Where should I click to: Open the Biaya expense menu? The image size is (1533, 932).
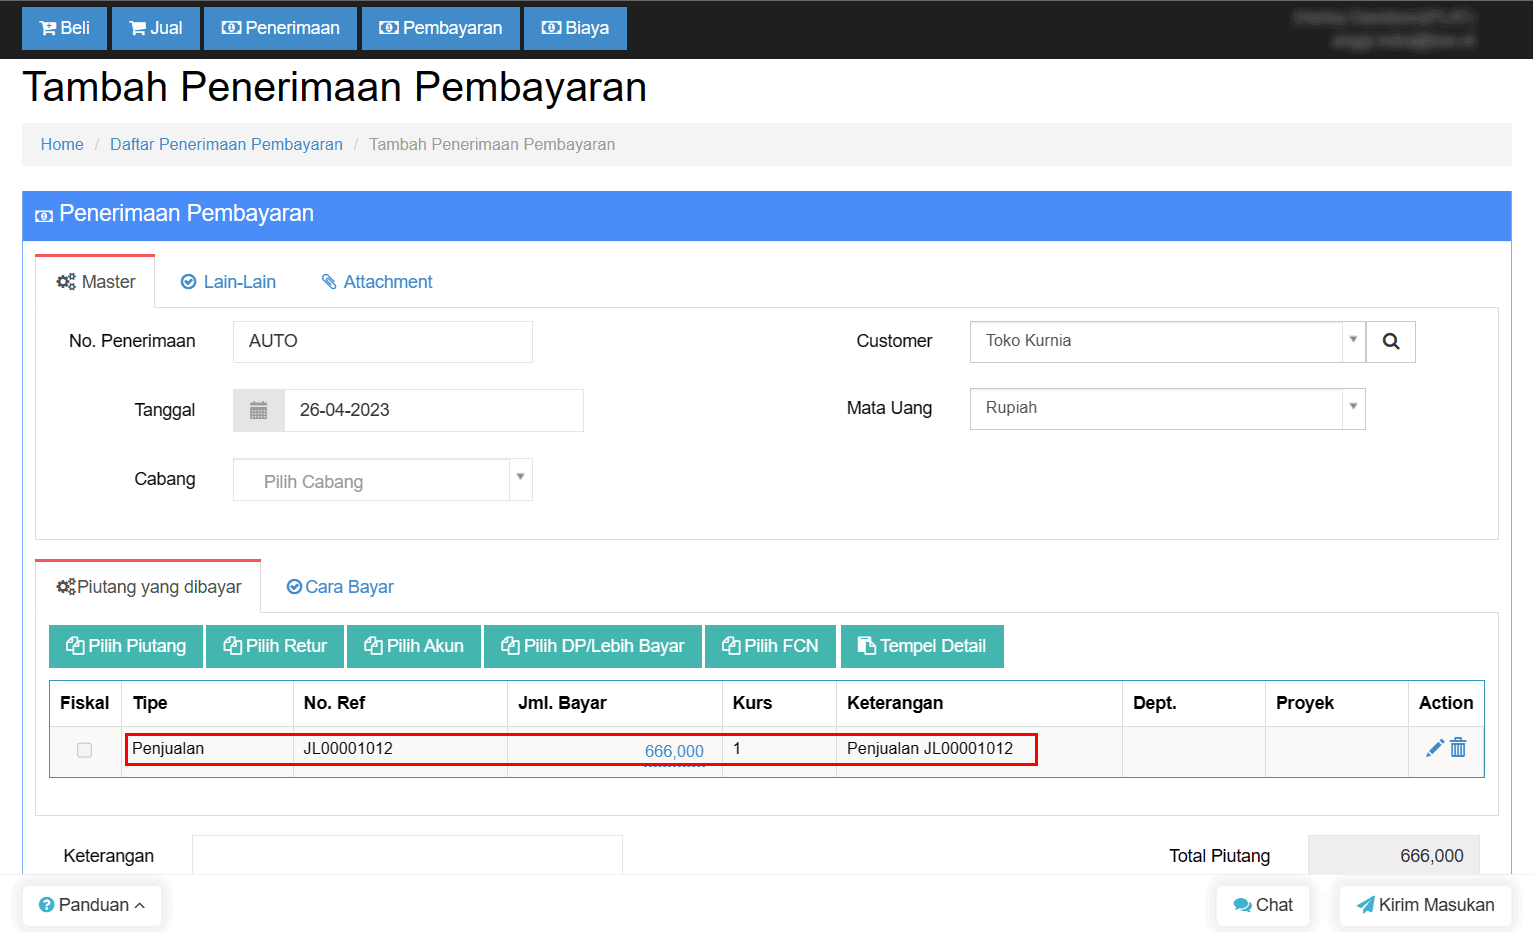tap(575, 28)
